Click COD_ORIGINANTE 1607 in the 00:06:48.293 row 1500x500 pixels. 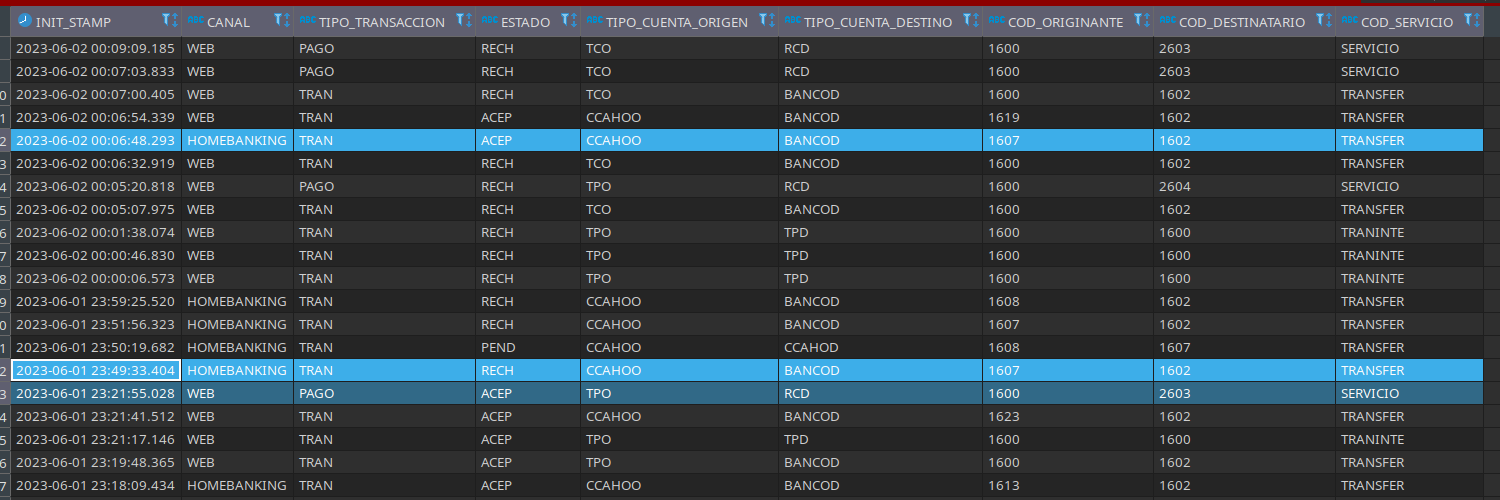coord(1069,140)
